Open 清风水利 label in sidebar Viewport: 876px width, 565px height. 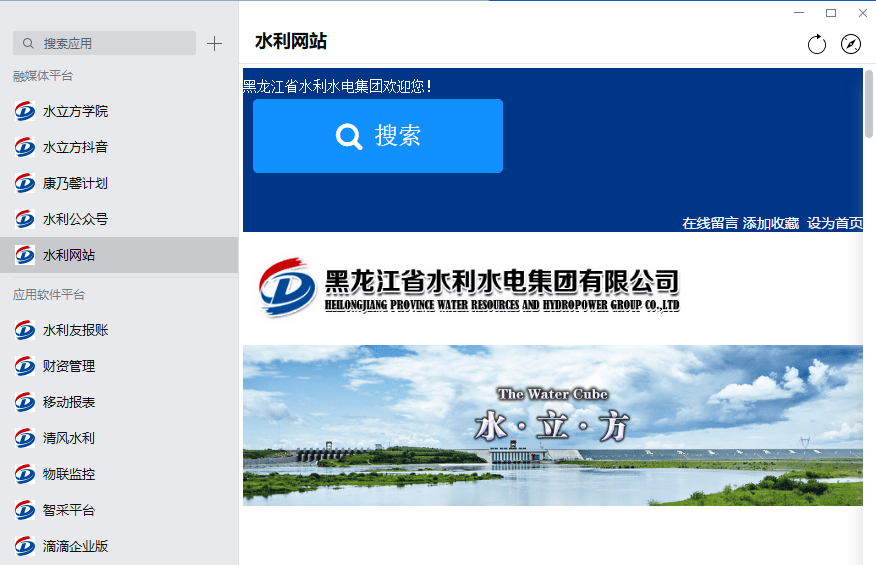pyautogui.click(x=69, y=438)
